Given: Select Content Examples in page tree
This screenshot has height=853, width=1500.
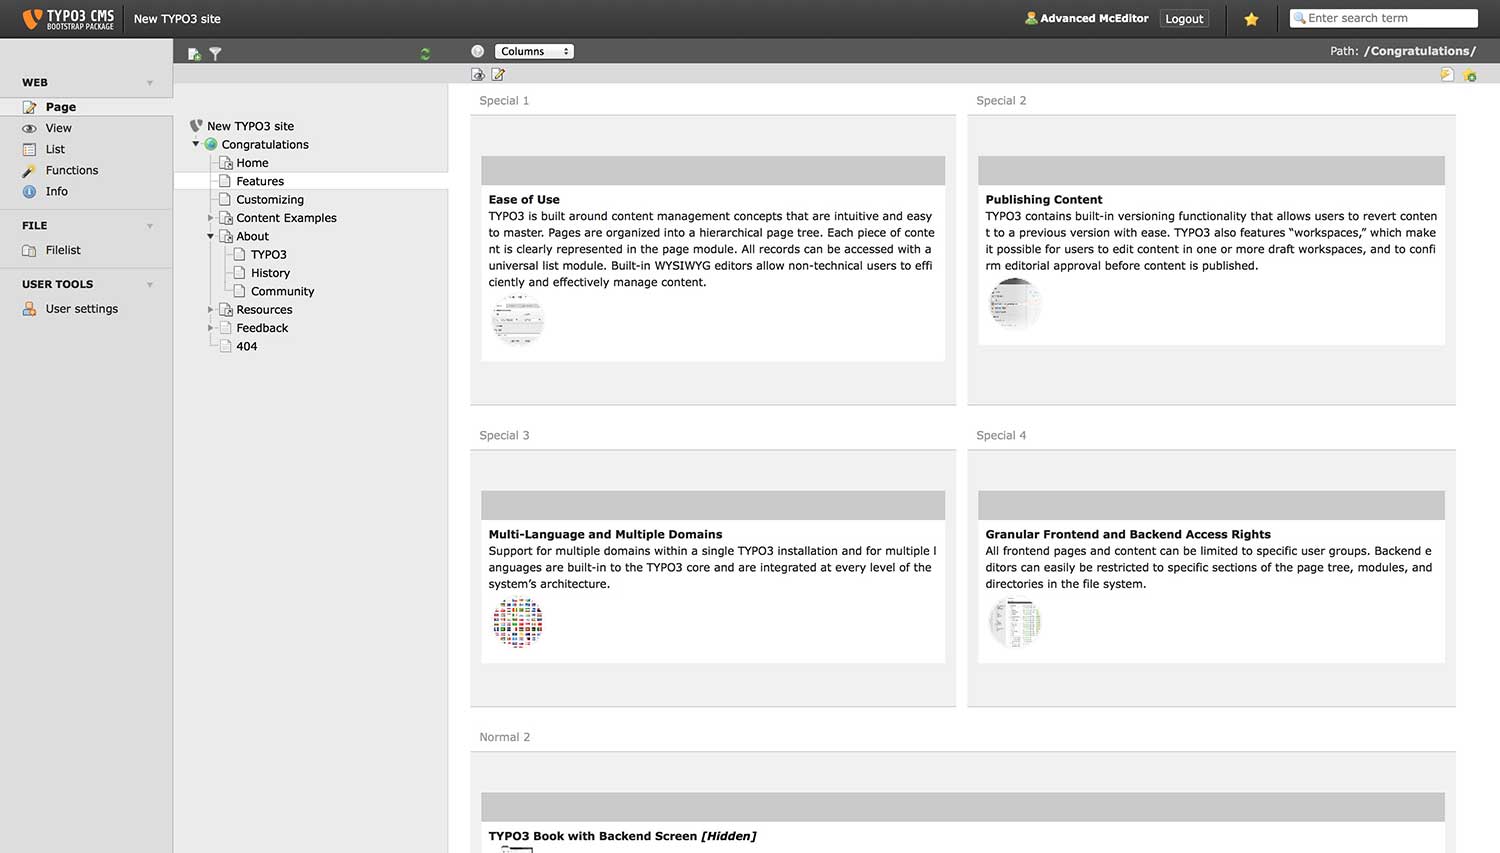Looking at the screenshot, I should [286, 218].
